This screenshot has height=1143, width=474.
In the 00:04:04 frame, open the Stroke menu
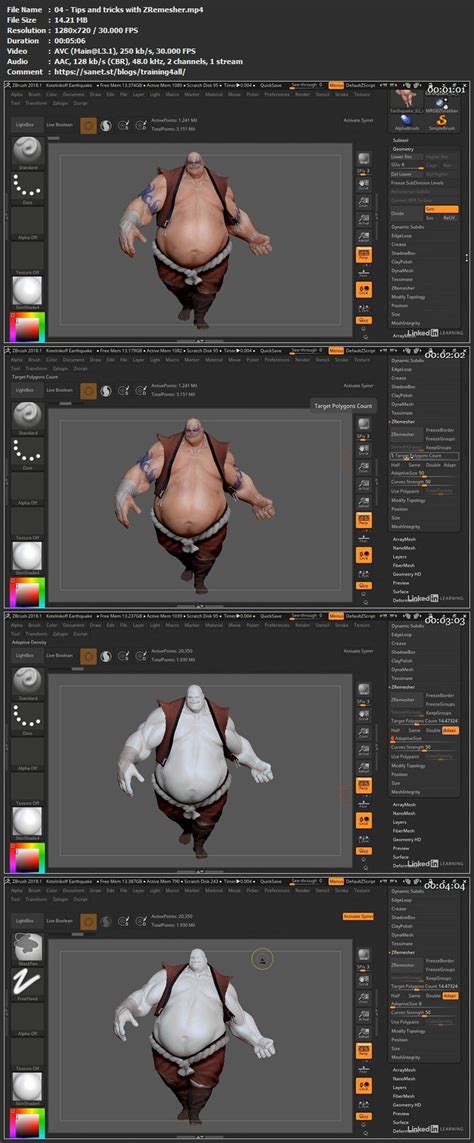[x=343, y=889]
